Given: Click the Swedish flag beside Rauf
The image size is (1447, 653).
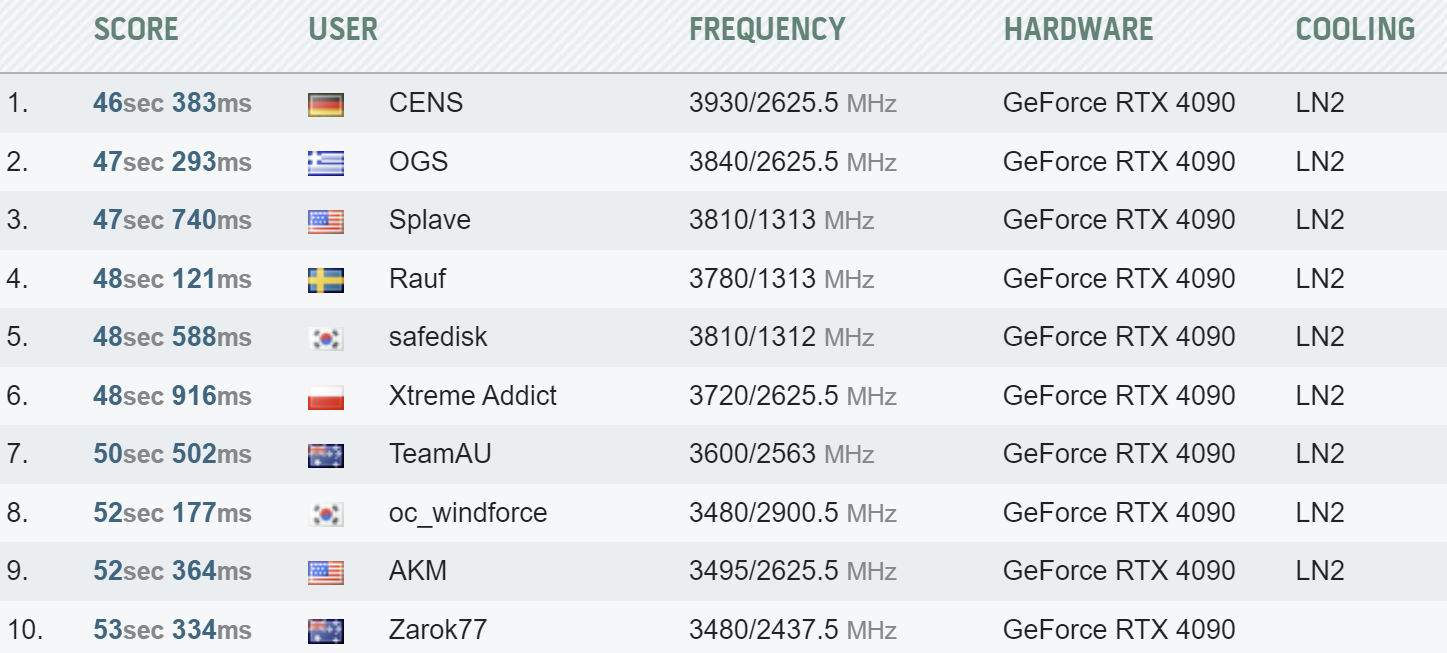Looking at the screenshot, I should (x=326, y=279).
